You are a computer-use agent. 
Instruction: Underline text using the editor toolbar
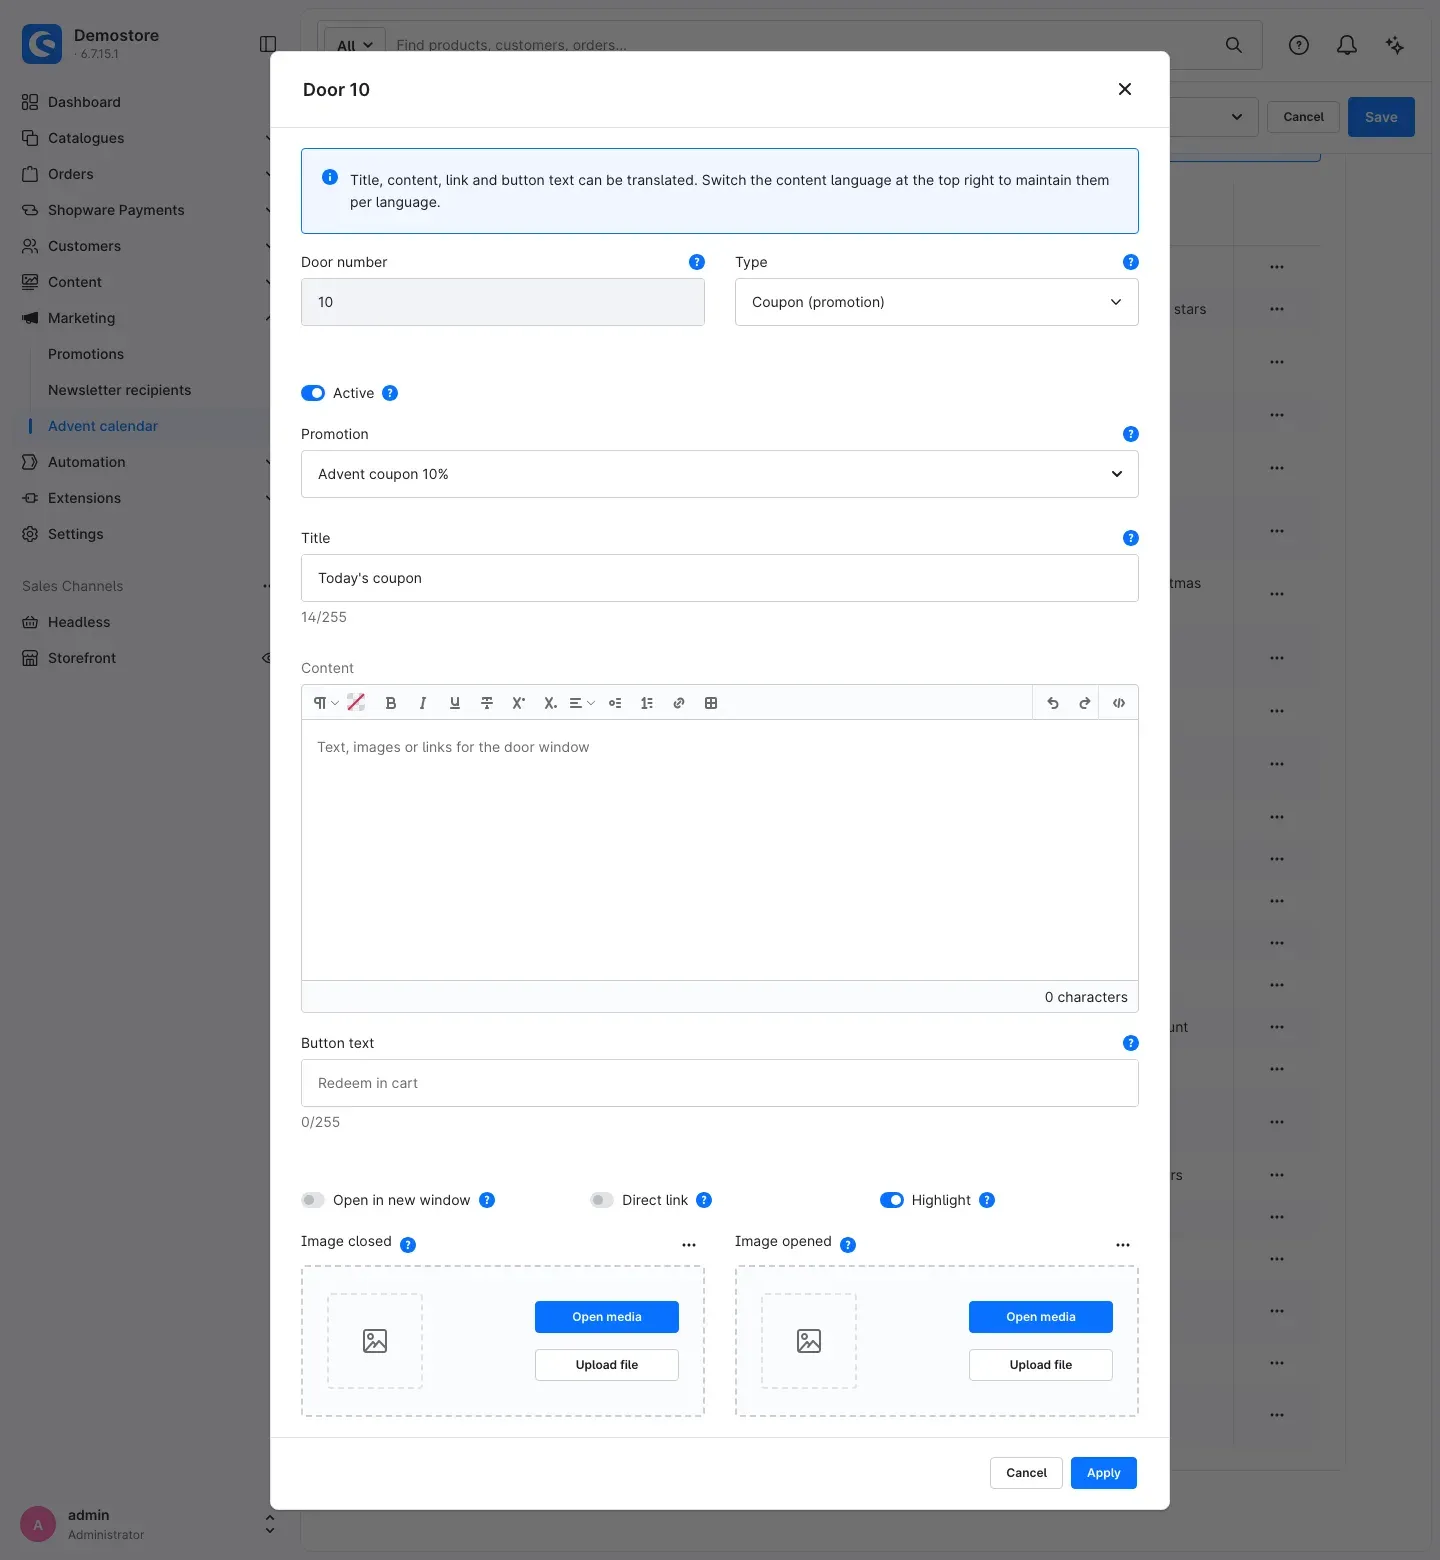pos(455,703)
